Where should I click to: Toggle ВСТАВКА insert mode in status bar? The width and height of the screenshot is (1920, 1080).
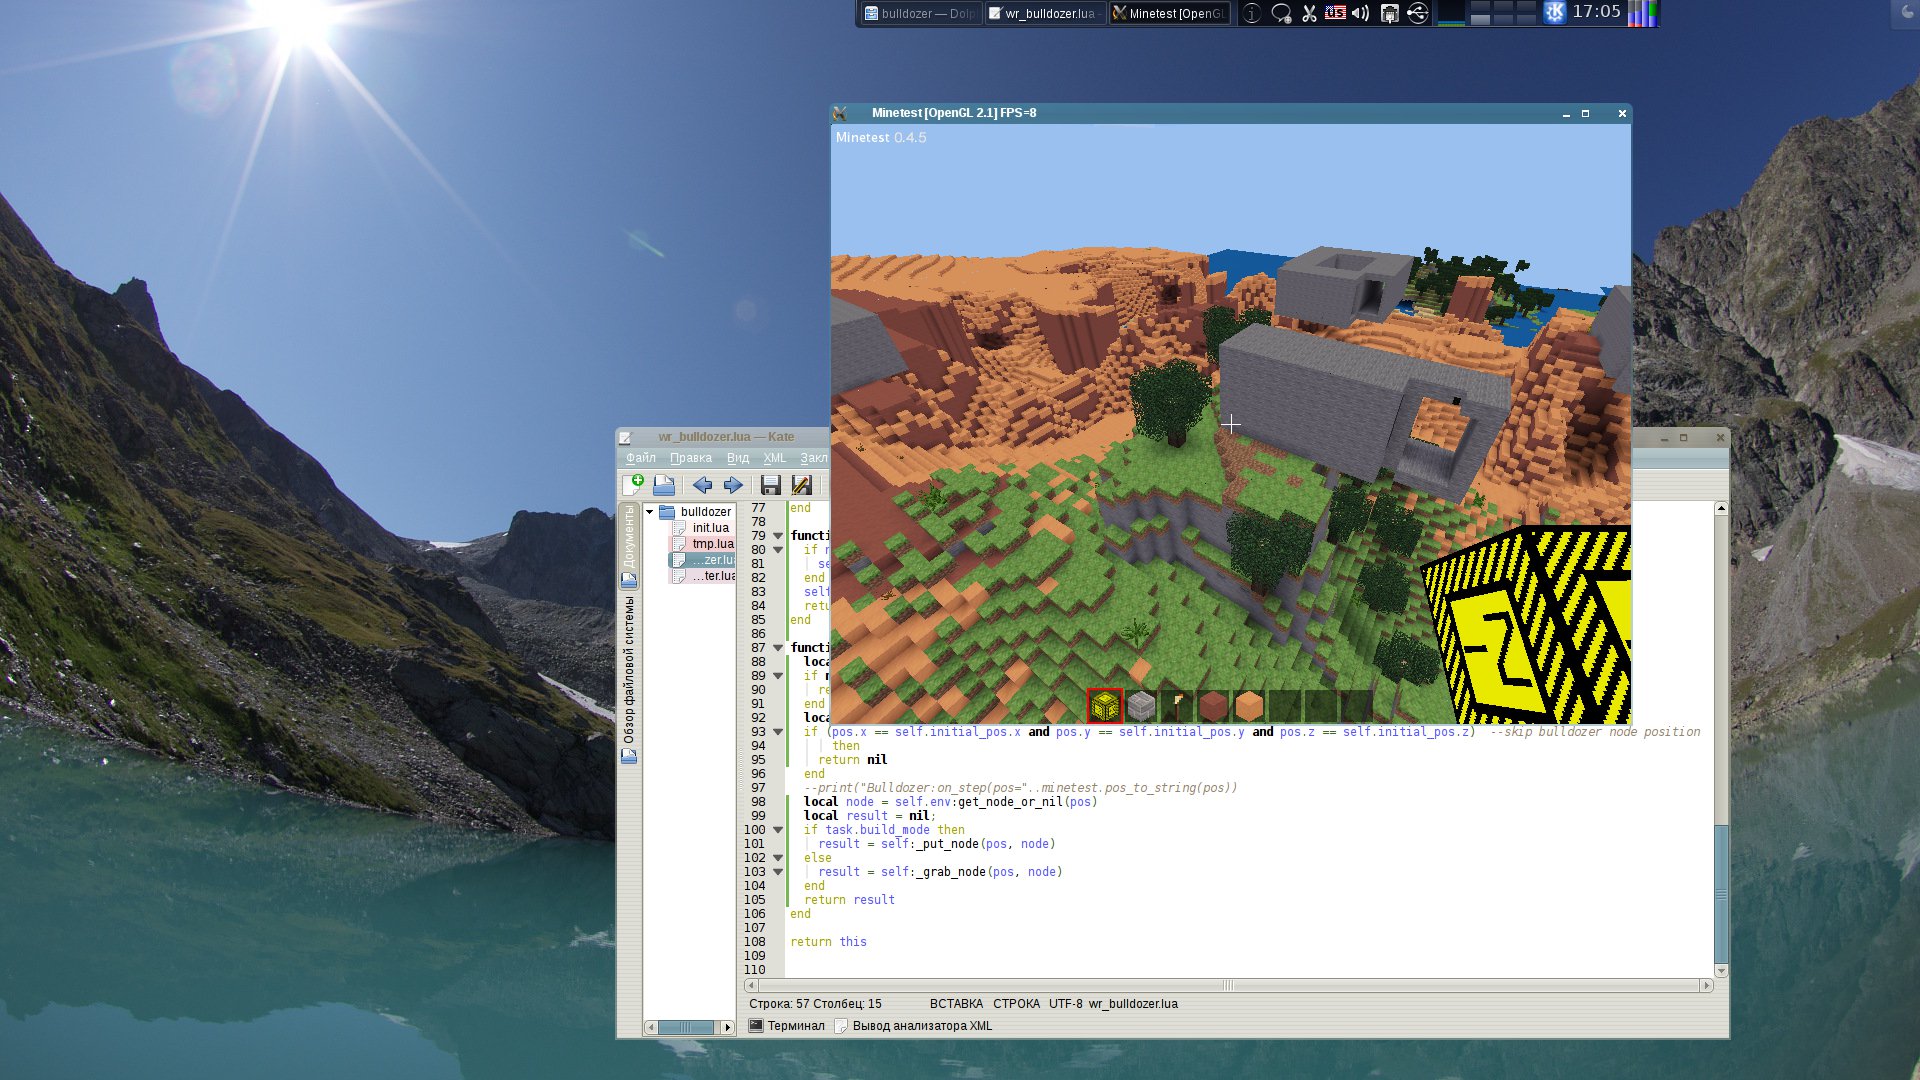[x=956, y=1004]
